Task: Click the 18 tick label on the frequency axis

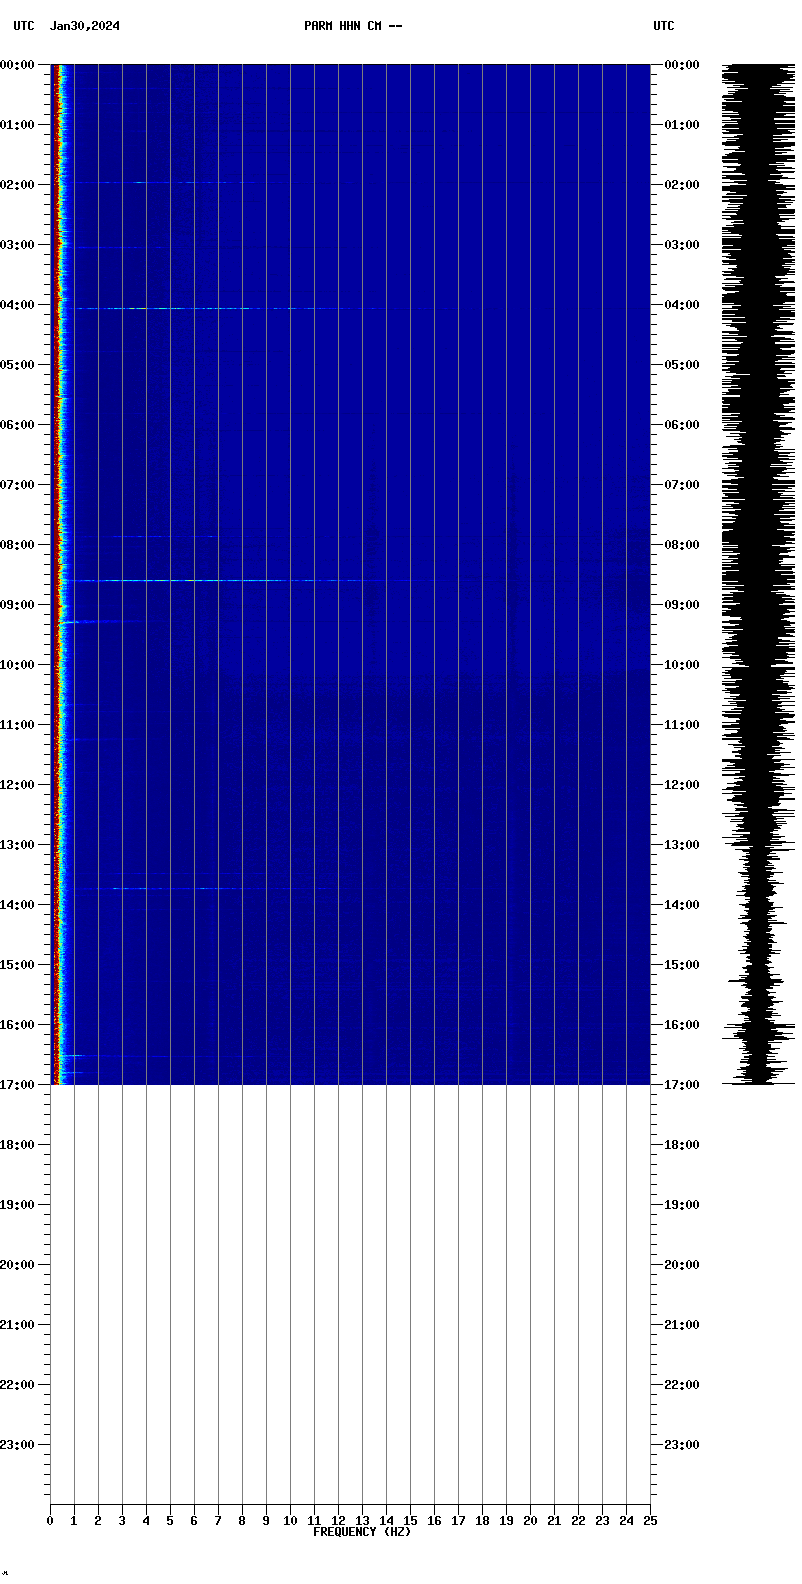Action: click(x=482, y=1521)
